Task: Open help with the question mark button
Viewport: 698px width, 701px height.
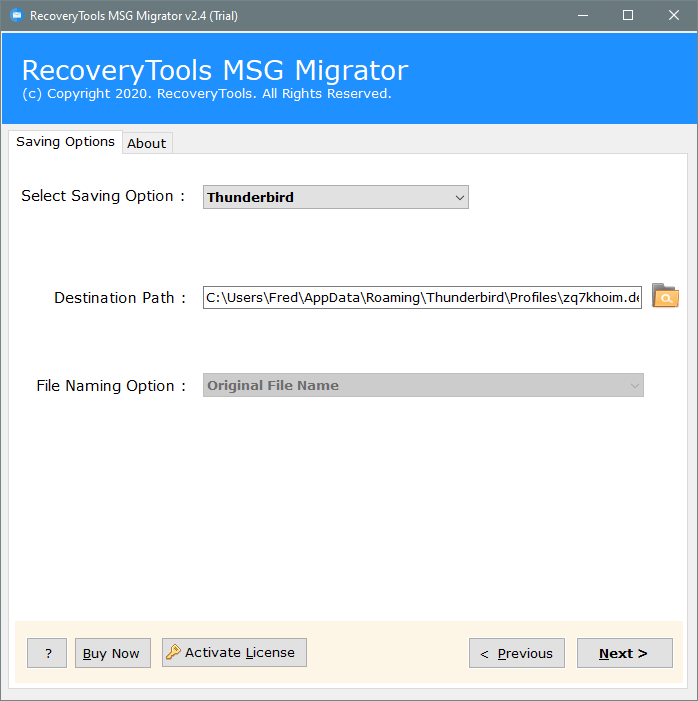Action: (x=47, y=653)
